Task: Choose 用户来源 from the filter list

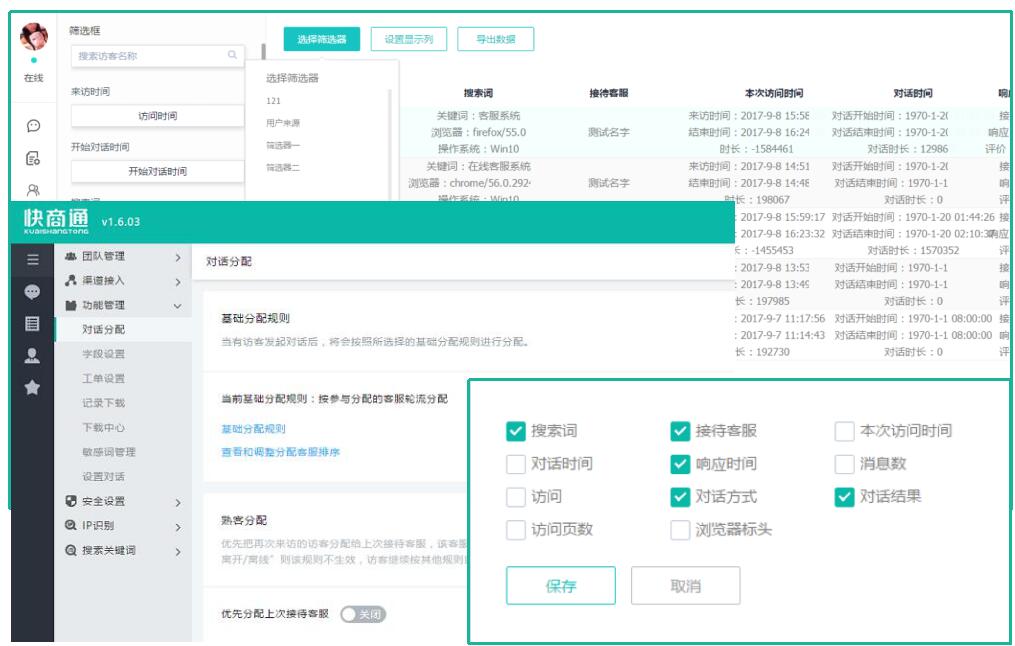Action: pos(283,123)
